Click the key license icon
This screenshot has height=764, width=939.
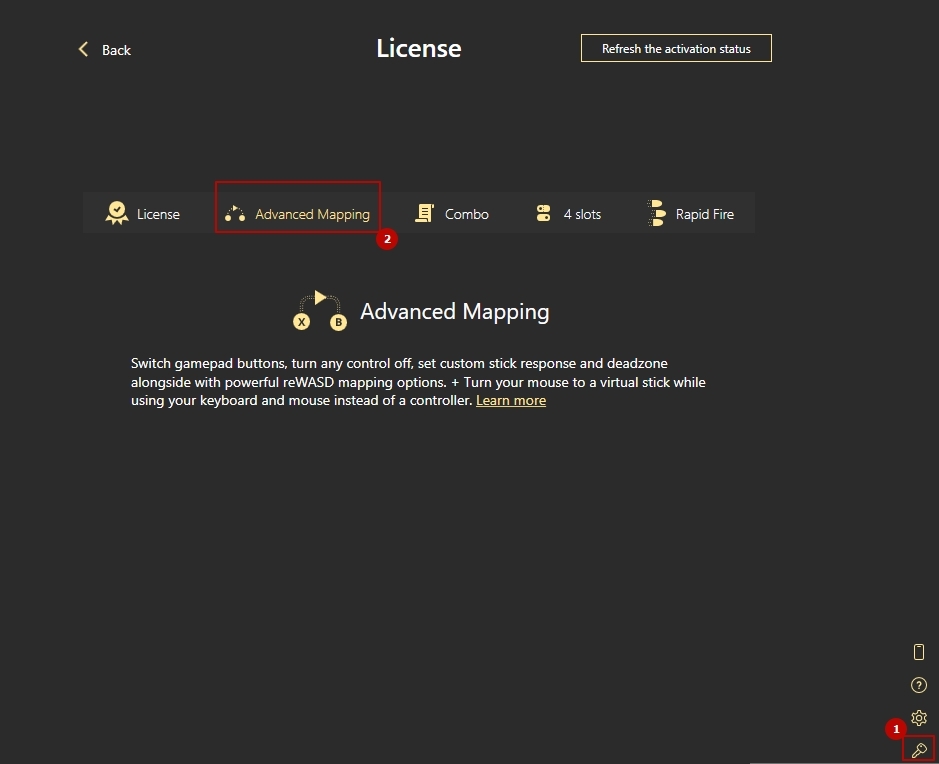coord(919,750)
